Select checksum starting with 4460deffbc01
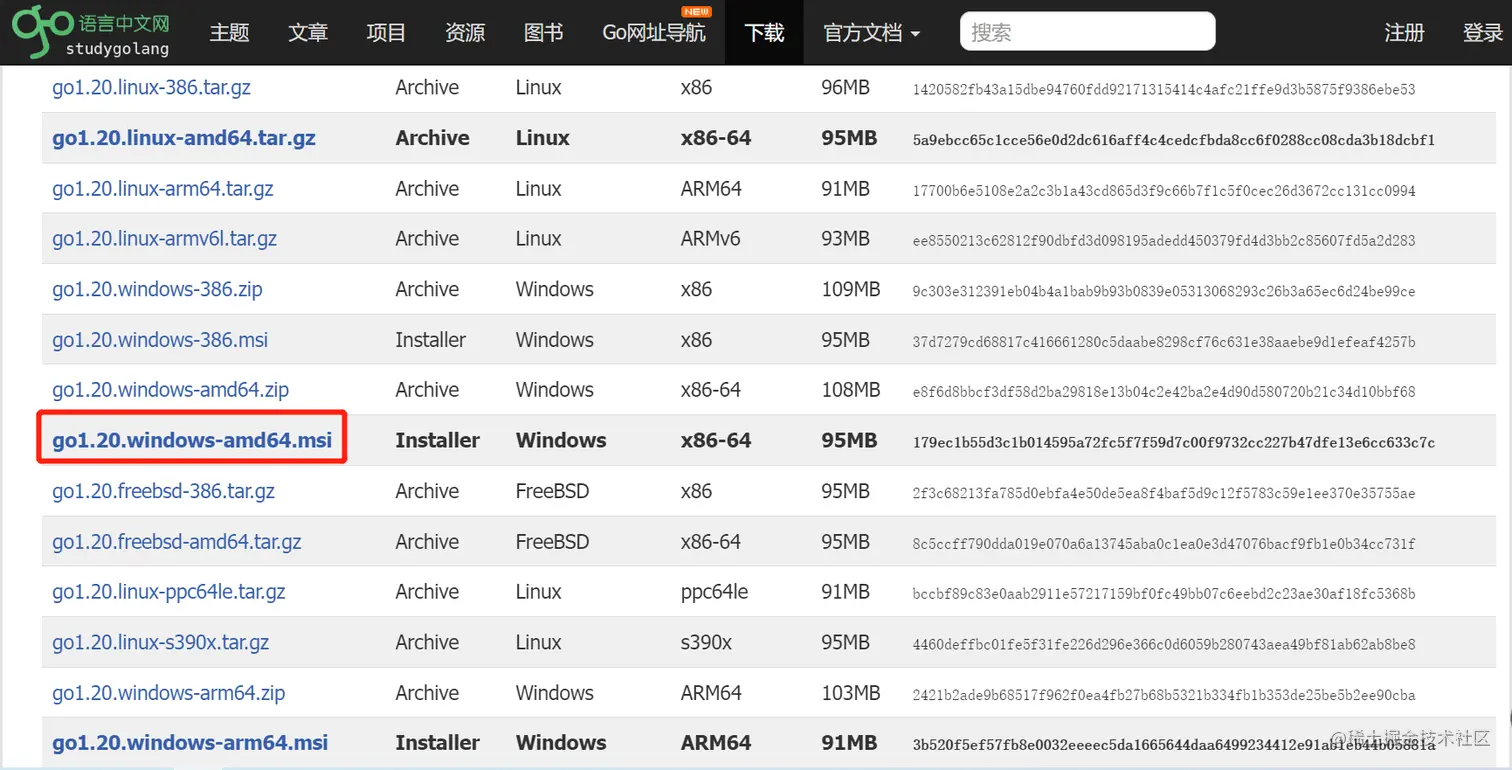The image size is (1512, 770). (x=1164, y=644)
